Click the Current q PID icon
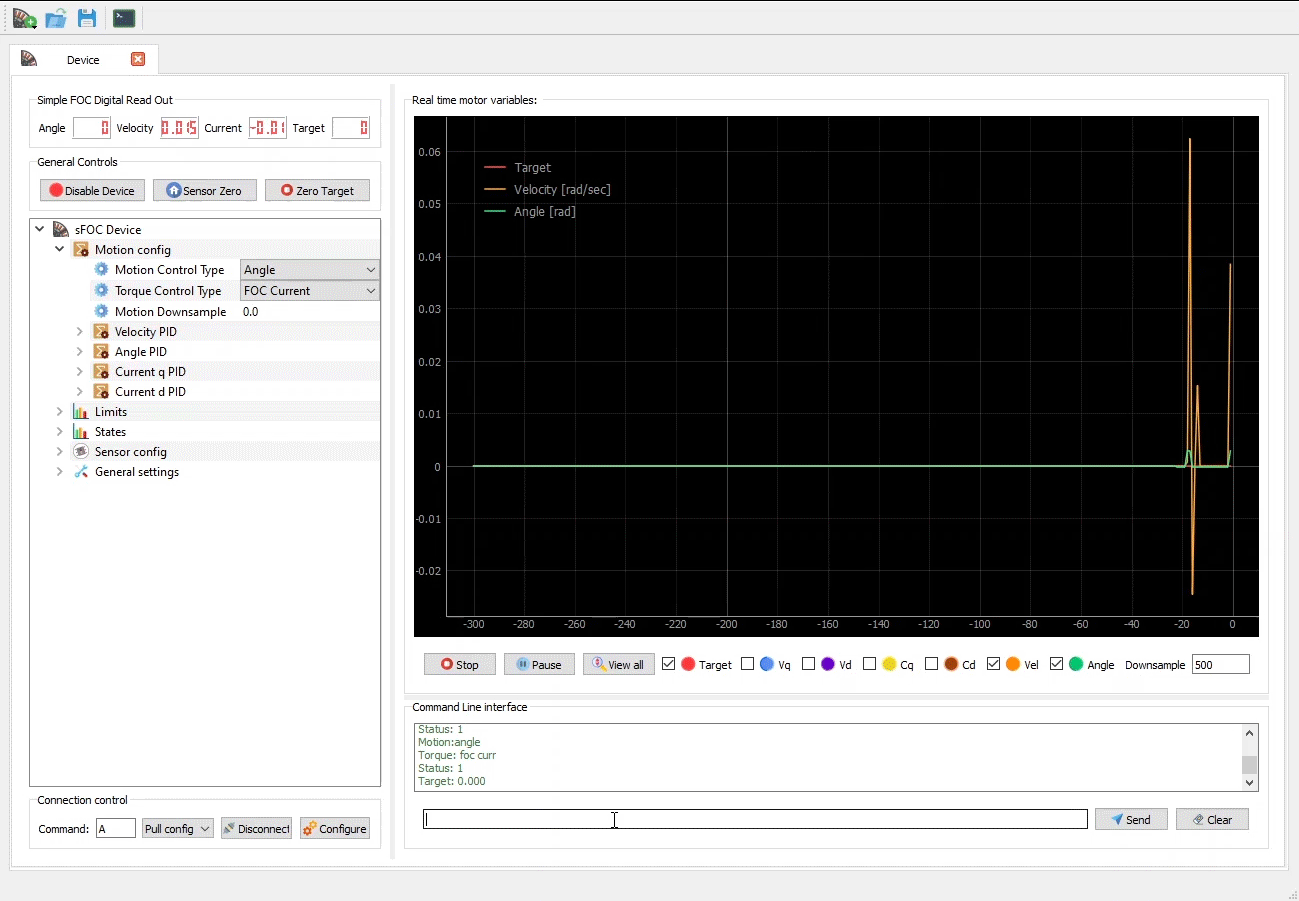 tap(101, 372)
